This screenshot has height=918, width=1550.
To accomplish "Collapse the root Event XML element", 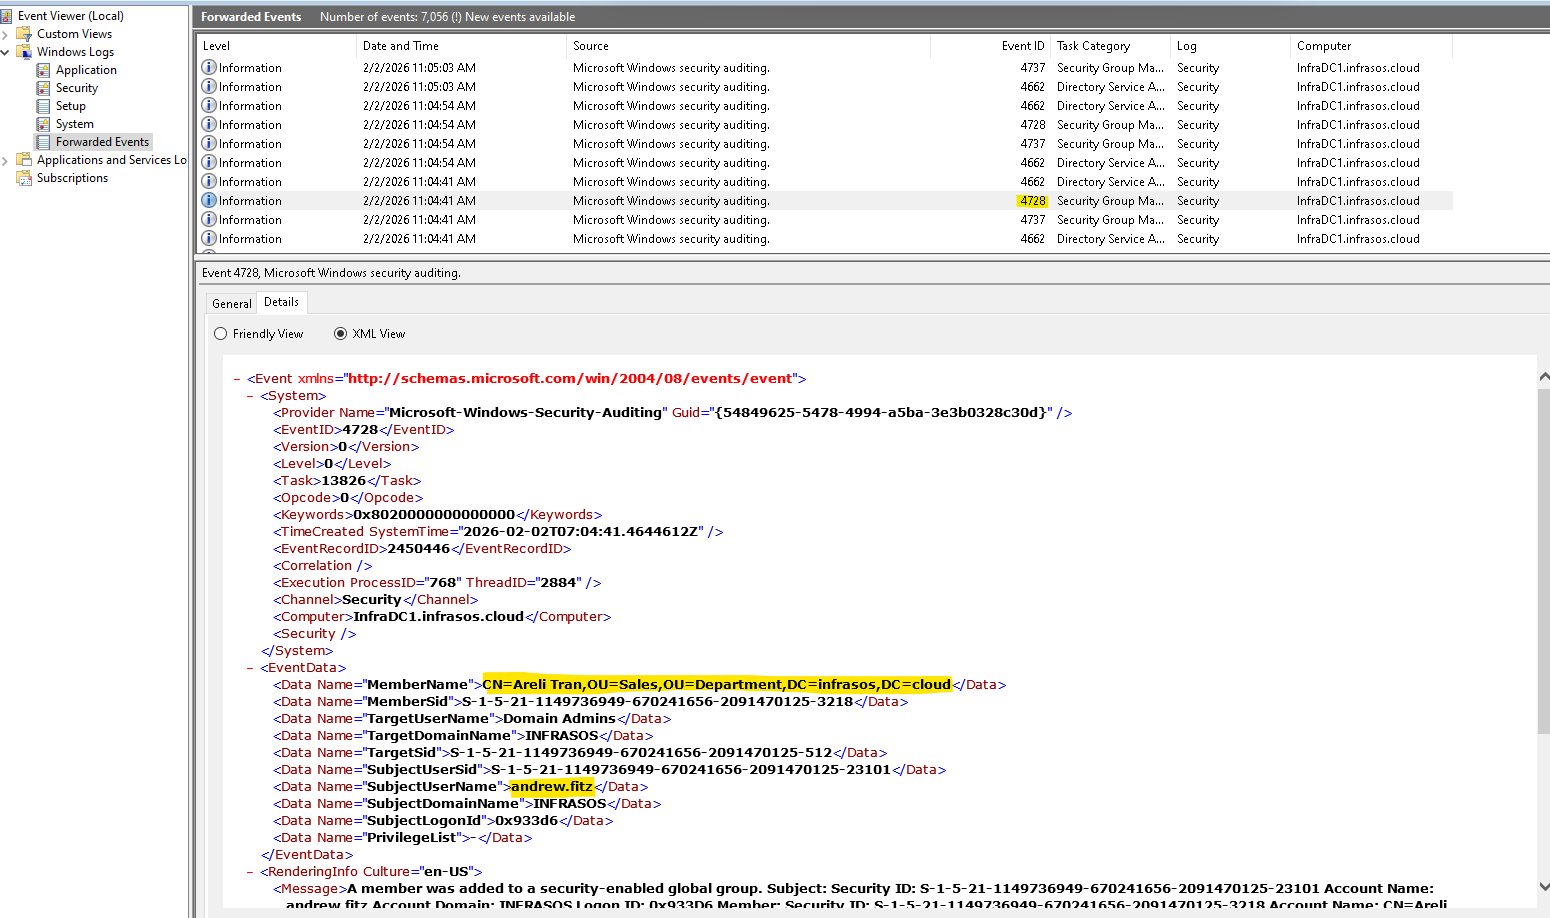I will click(237, 379).
